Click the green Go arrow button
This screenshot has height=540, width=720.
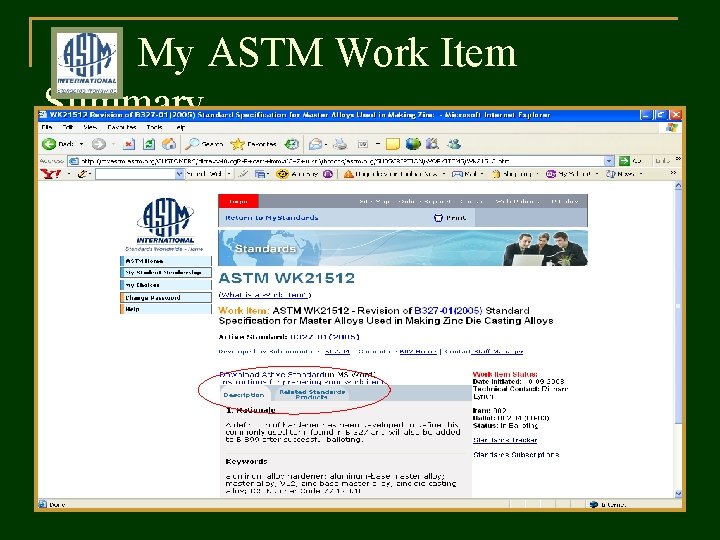624,161
